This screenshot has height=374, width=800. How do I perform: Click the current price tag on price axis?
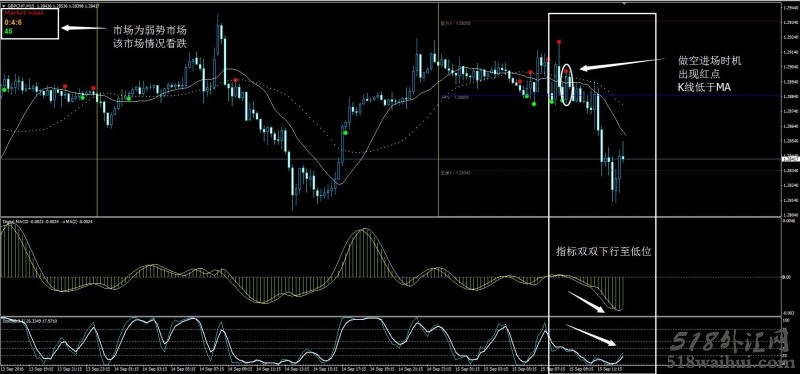791,159
